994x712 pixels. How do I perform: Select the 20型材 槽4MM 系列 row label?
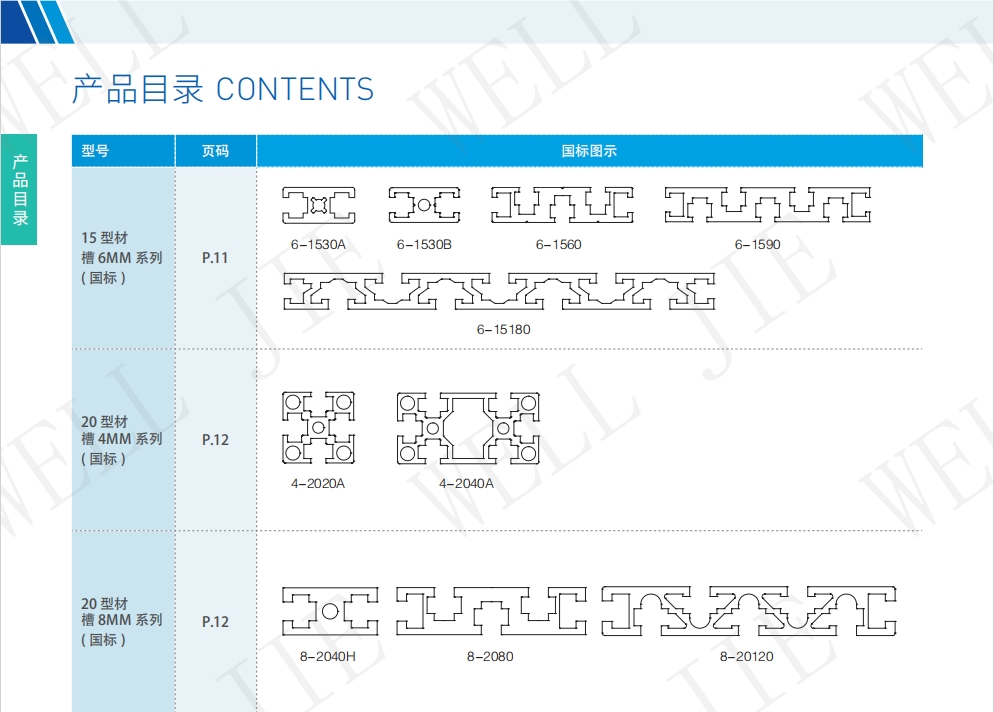click(x=122, y=439)
